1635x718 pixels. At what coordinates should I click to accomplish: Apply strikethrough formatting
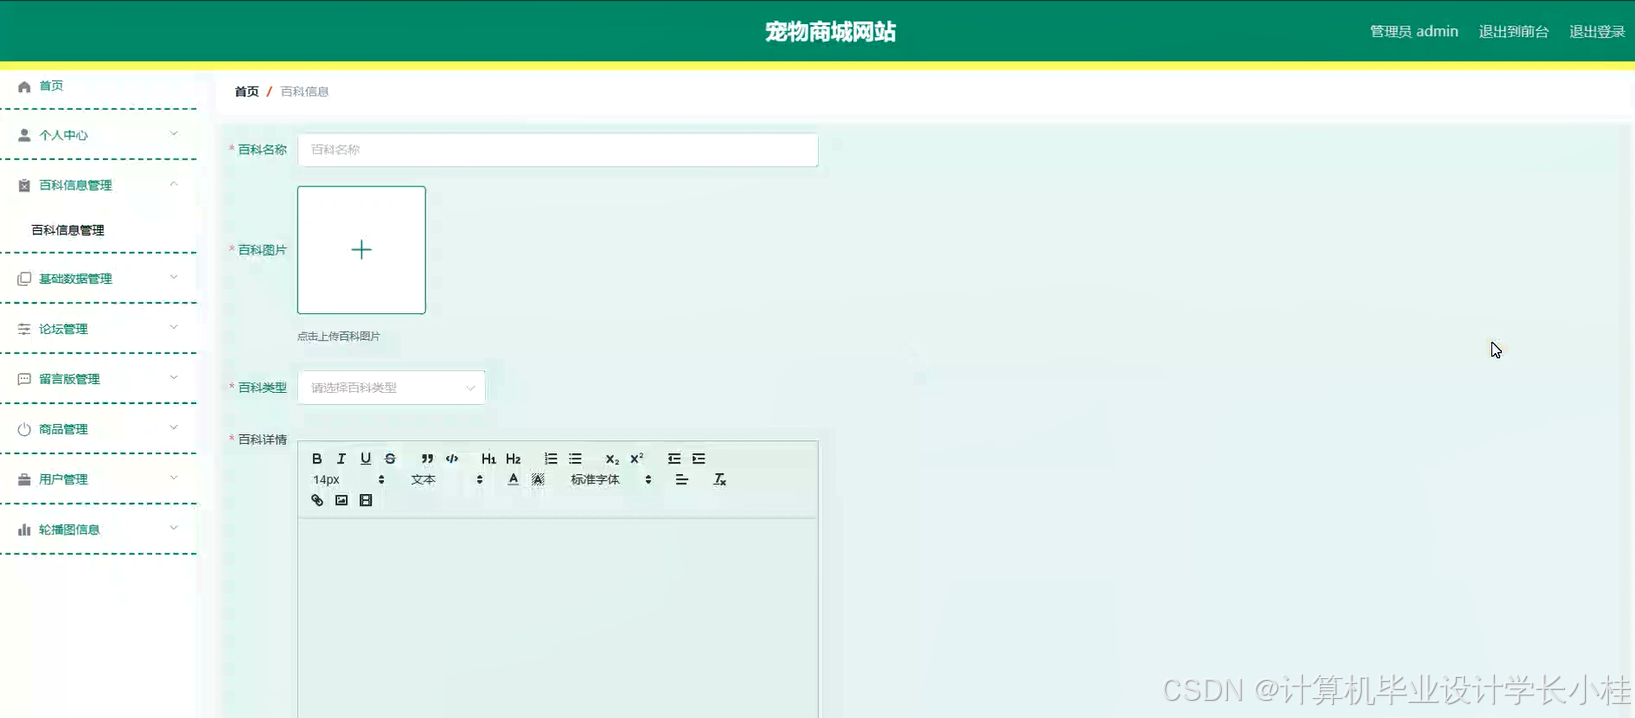390,459
